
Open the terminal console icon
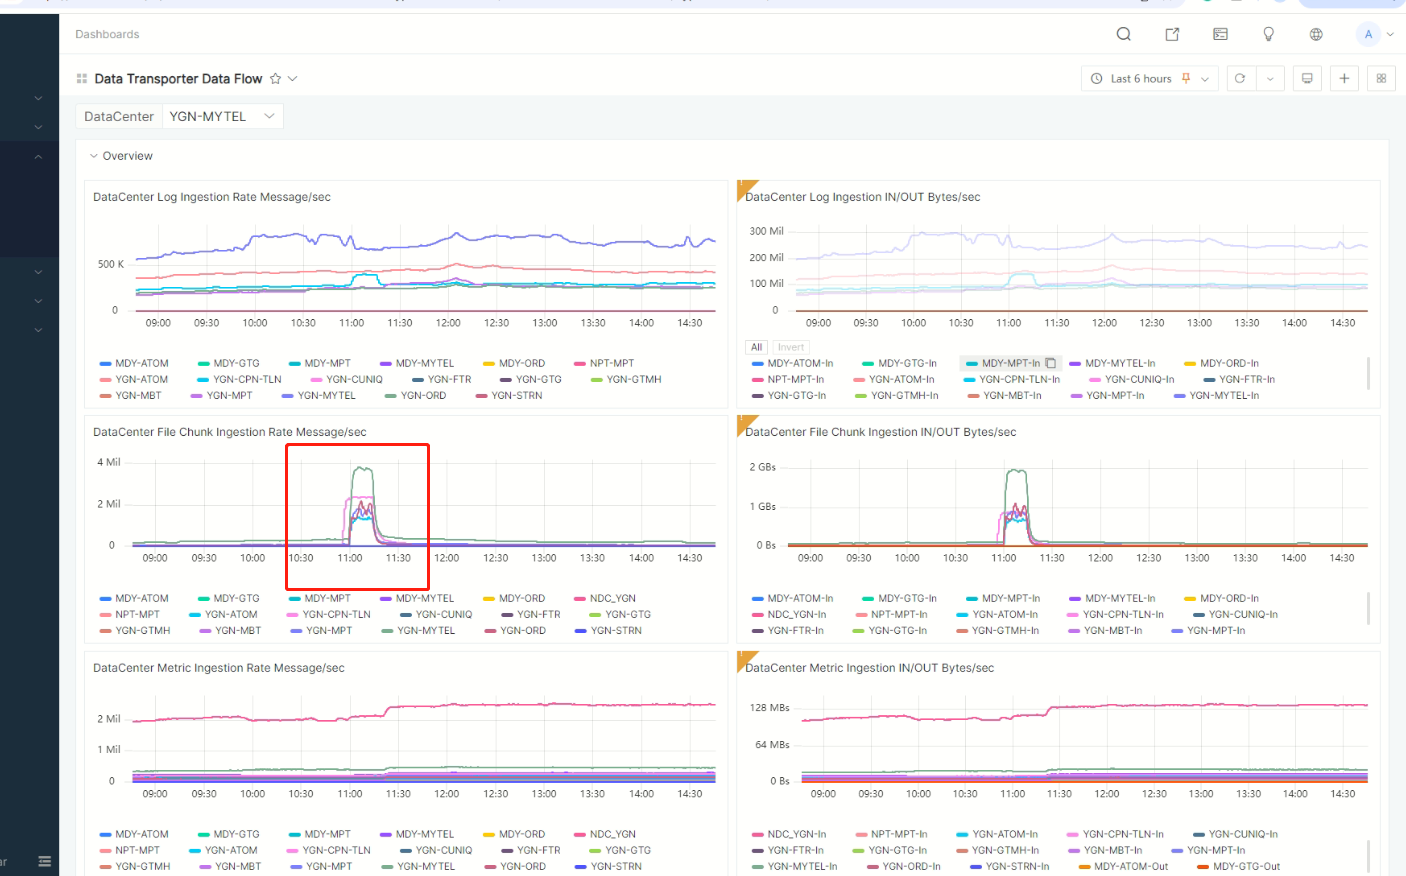tap(1220, 34)
